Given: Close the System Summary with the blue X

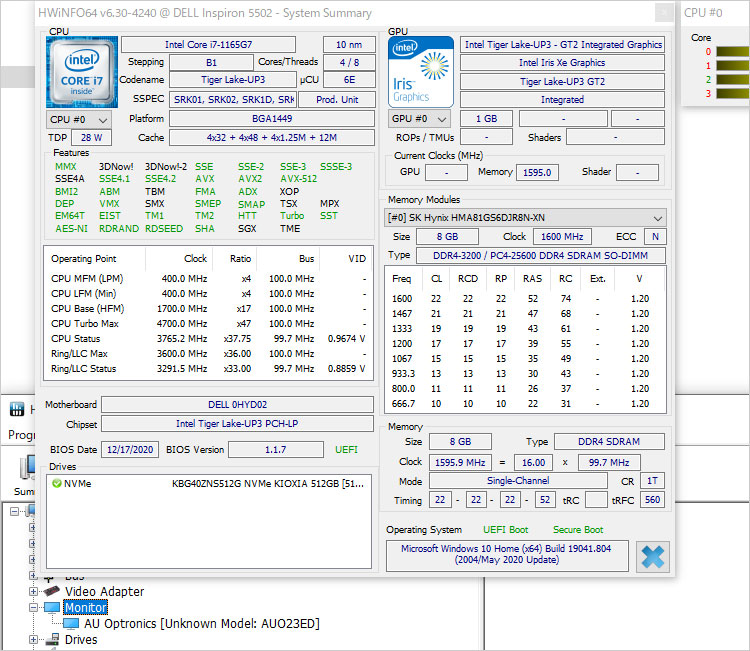Looking at the screenshot, I should pyautogui.click(x=652, y=557).
